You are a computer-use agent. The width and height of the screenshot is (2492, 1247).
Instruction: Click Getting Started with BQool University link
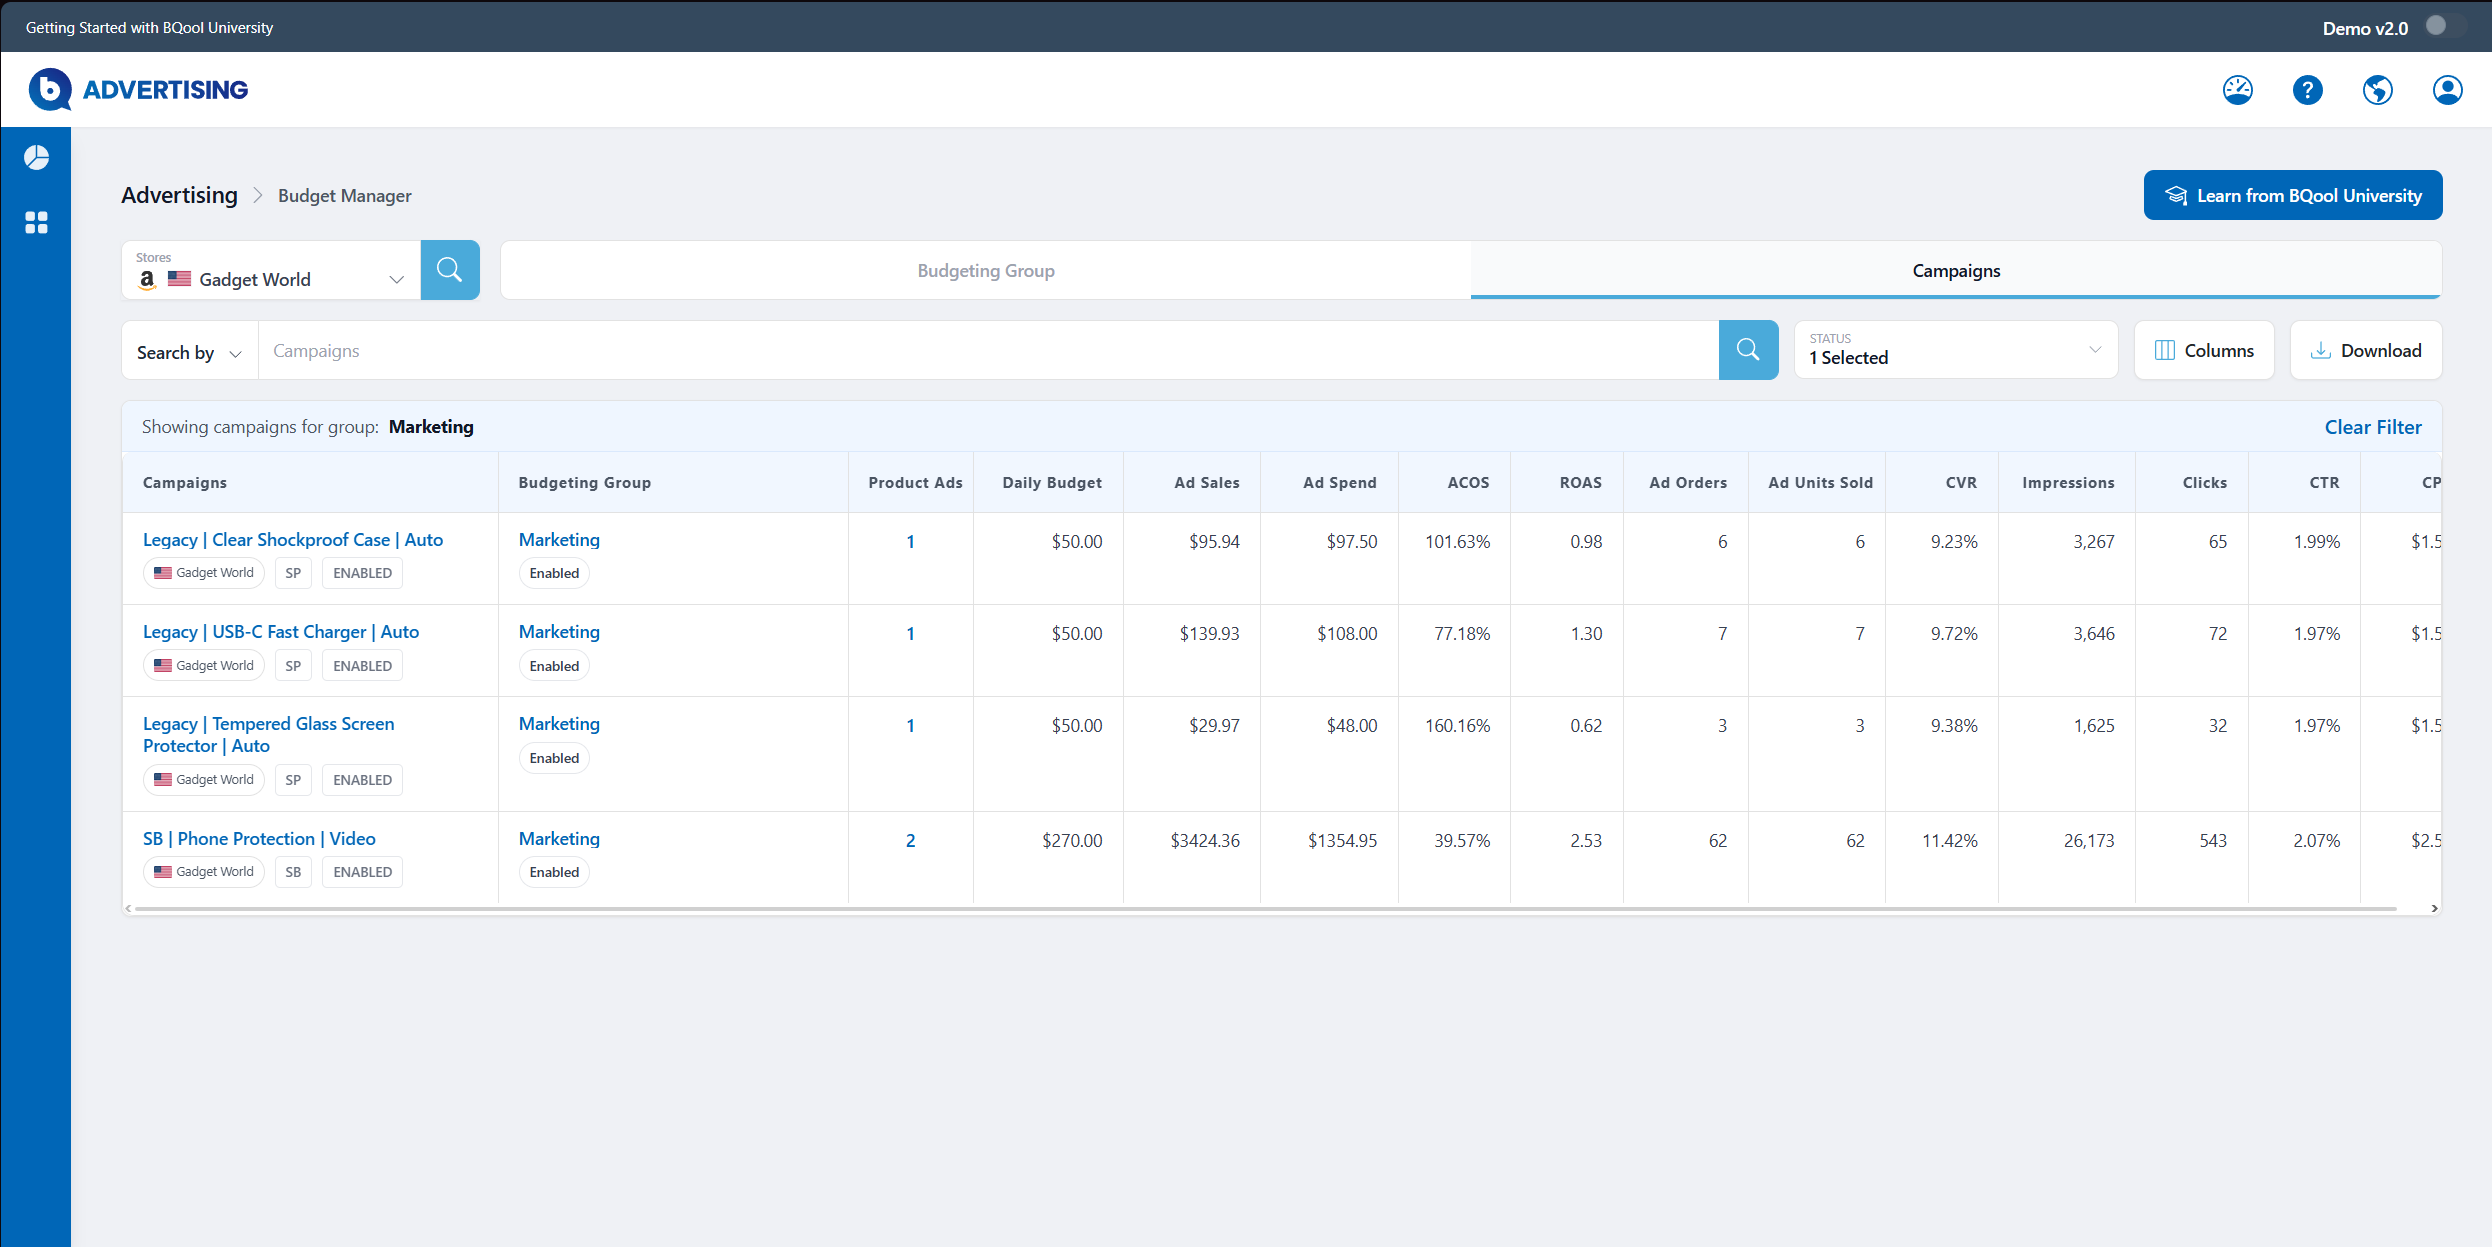(x=150, y=27)
